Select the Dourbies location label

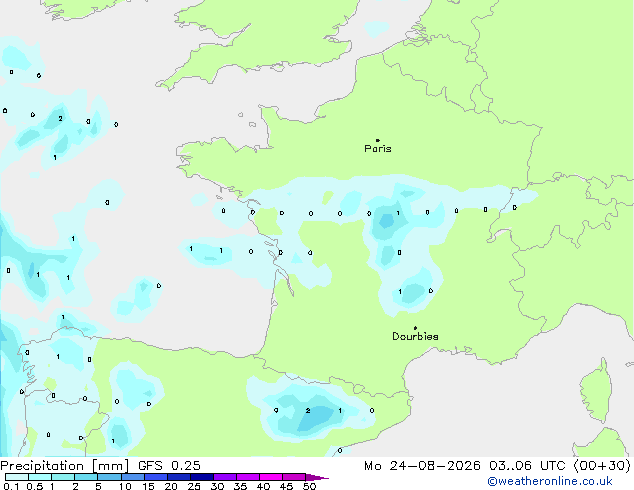pyautogui.click(x=415, y=336)
